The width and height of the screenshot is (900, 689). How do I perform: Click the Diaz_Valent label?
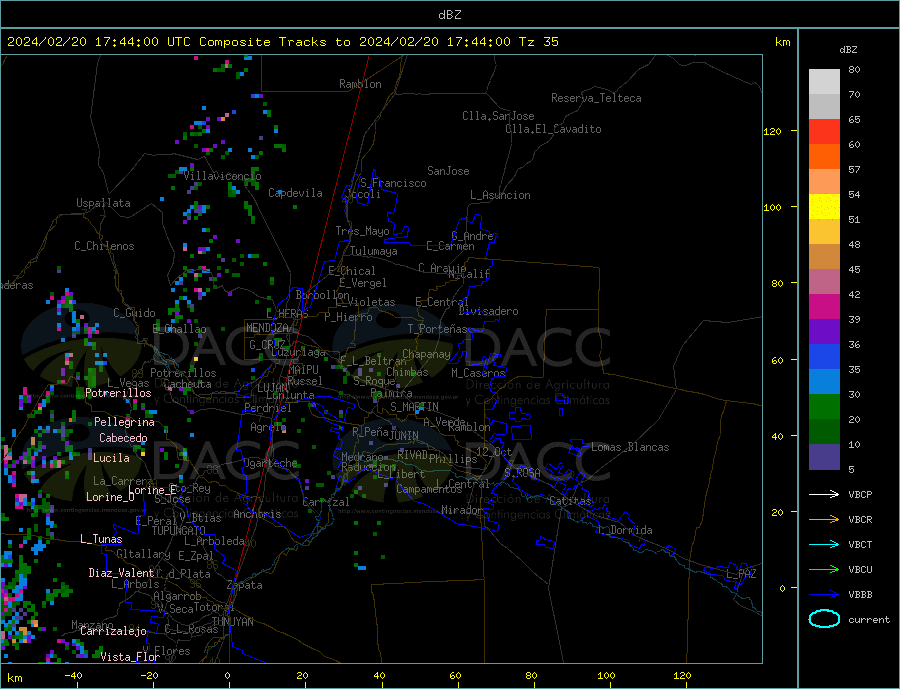pos(121,573)
